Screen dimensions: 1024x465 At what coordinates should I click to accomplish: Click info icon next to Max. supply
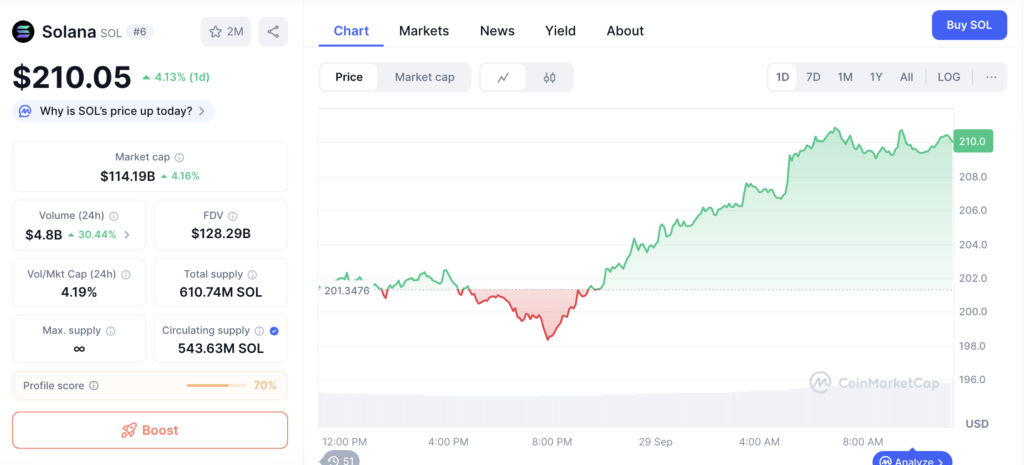110,331
